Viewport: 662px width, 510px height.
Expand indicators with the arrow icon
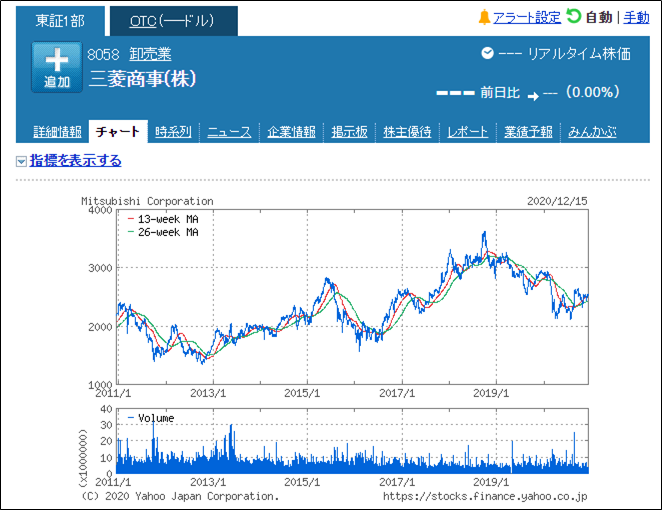tap(21, 161)
